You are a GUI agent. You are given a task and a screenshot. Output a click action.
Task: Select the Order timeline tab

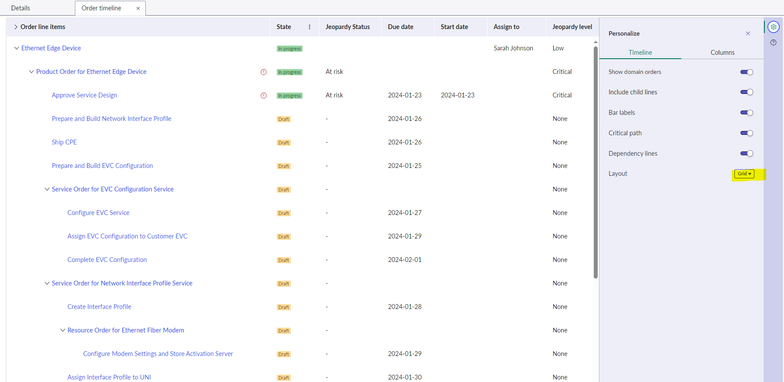click(102, 8)
